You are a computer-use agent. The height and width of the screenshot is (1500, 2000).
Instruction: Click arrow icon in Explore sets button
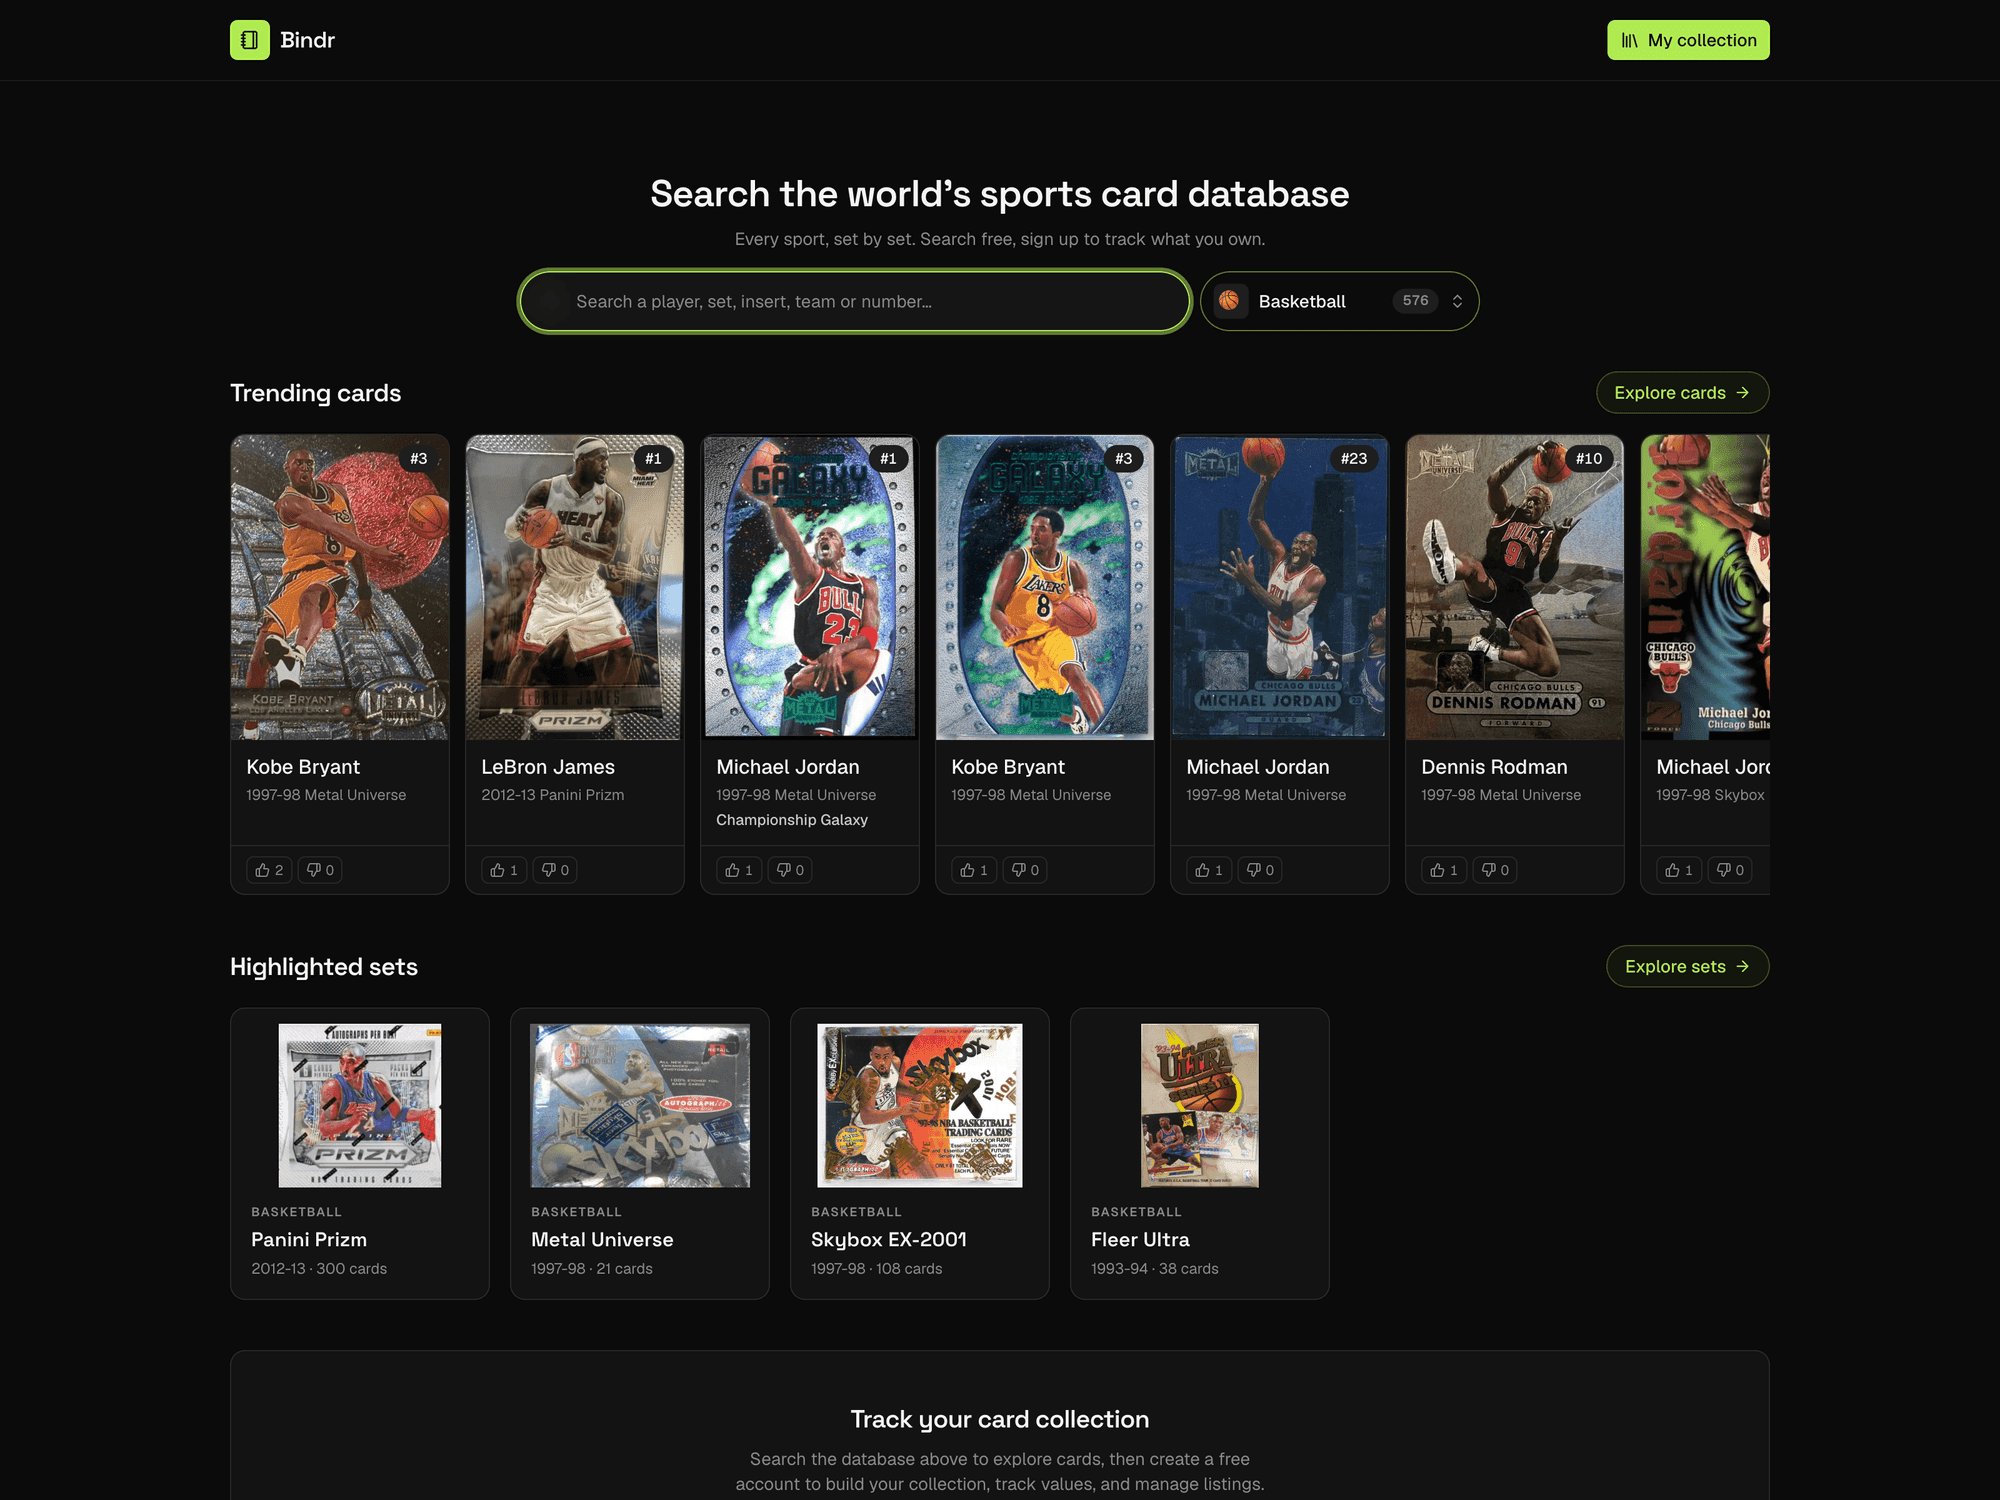[x=1743, y=966]
